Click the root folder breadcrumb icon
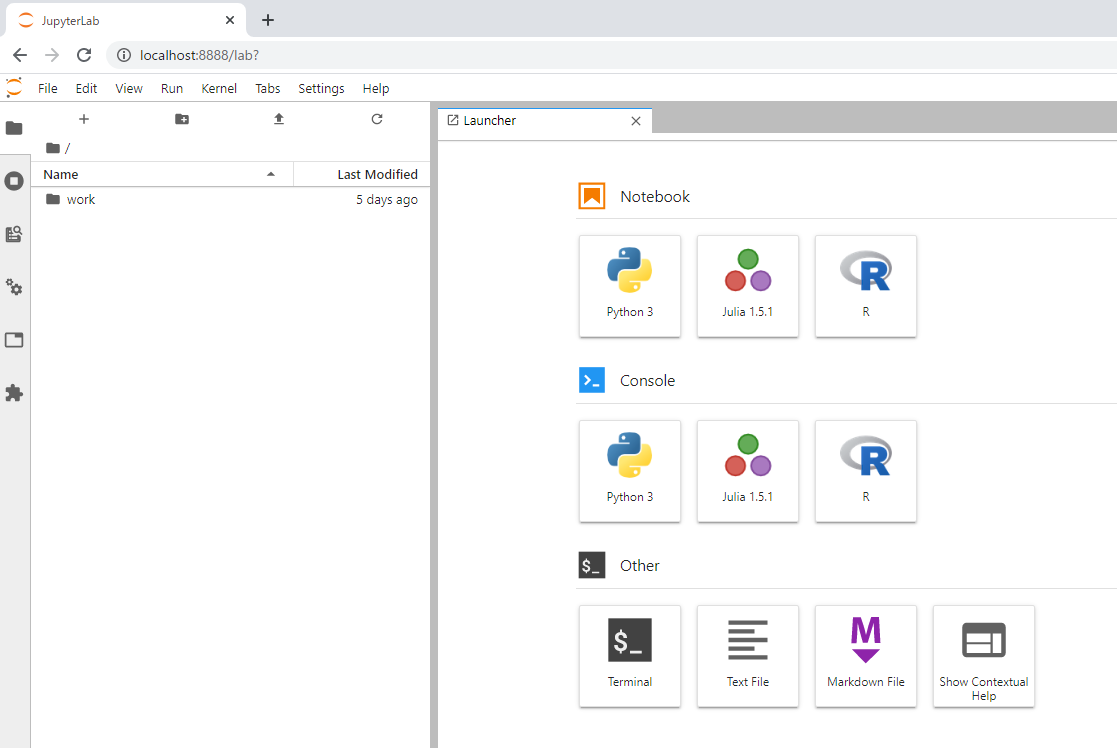 53,148
